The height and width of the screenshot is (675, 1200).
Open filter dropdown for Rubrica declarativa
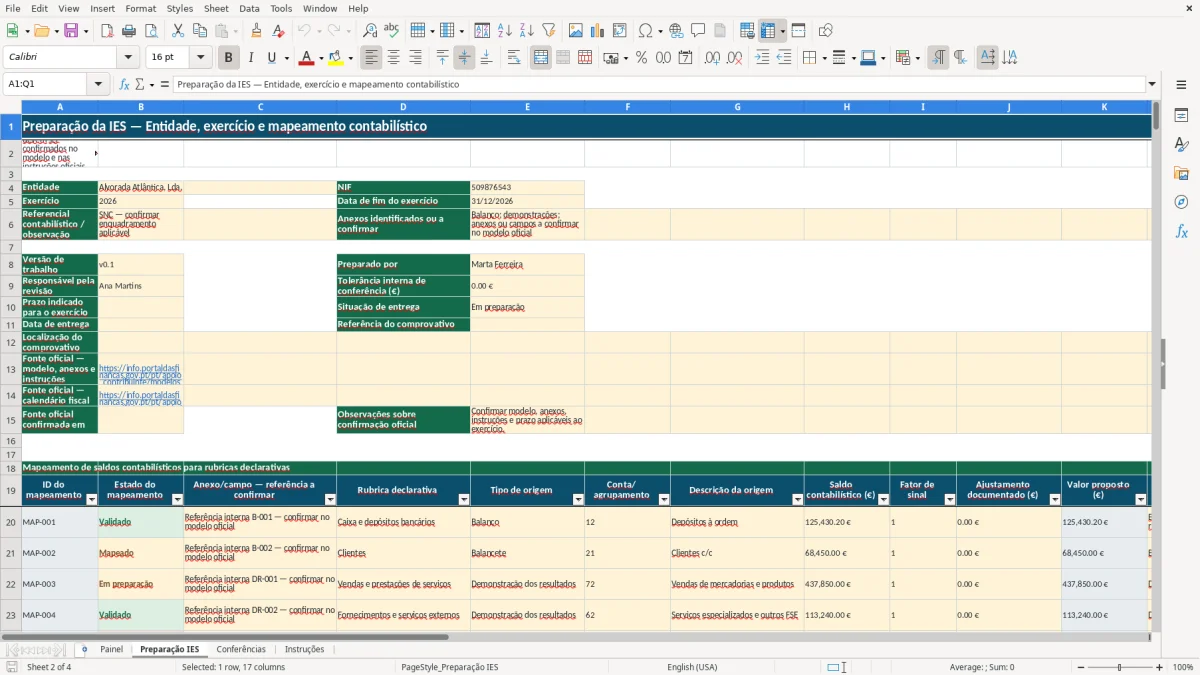(463, 499)
